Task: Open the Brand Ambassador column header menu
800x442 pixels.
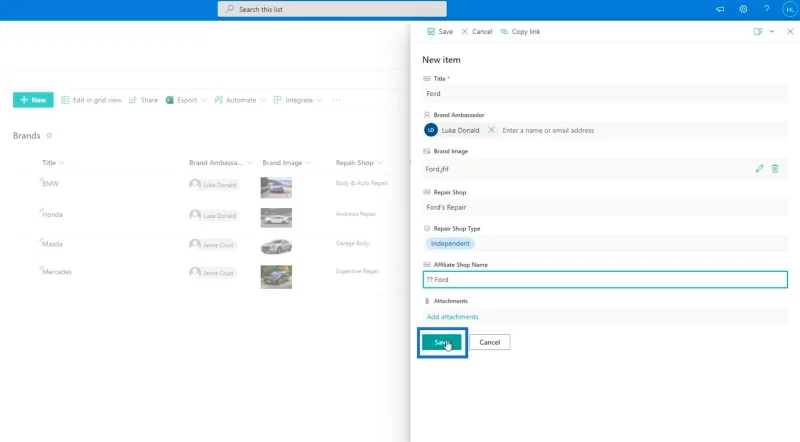Action: (220, 163)
